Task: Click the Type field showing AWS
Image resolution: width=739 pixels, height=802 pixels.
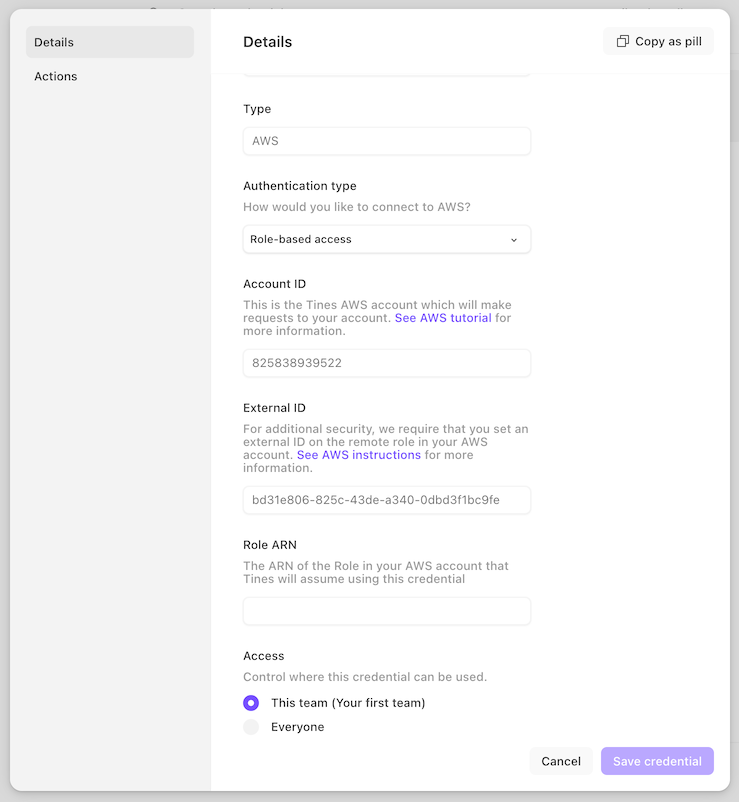Action: coord(387,141)
